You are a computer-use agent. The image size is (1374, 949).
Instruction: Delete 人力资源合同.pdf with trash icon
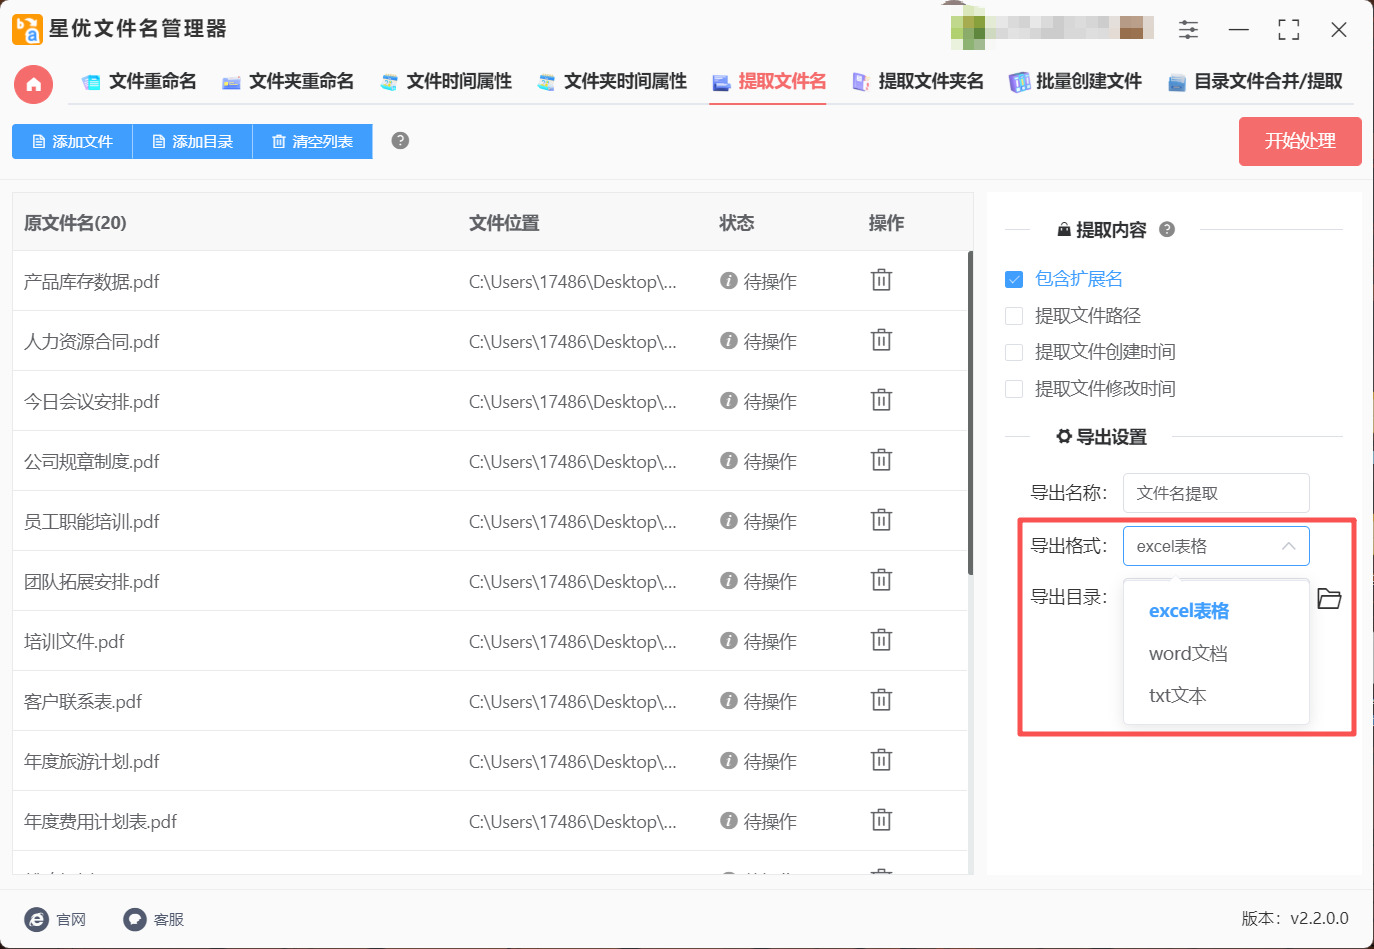pos(881,340)
